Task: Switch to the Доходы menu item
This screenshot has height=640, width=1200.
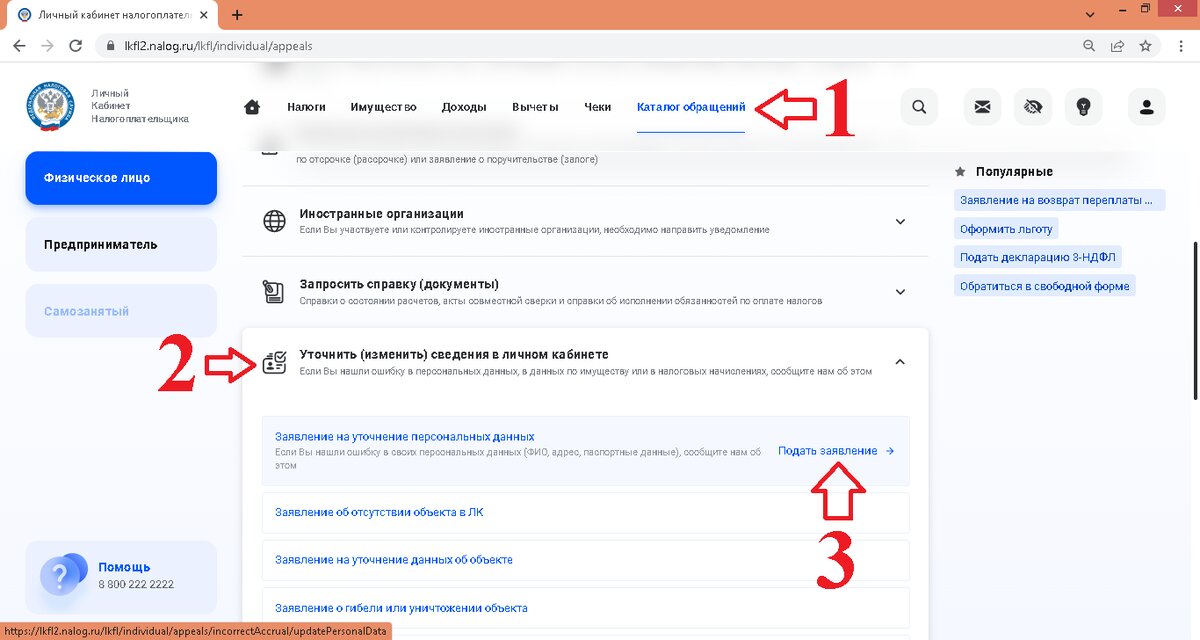Action: 464,106
